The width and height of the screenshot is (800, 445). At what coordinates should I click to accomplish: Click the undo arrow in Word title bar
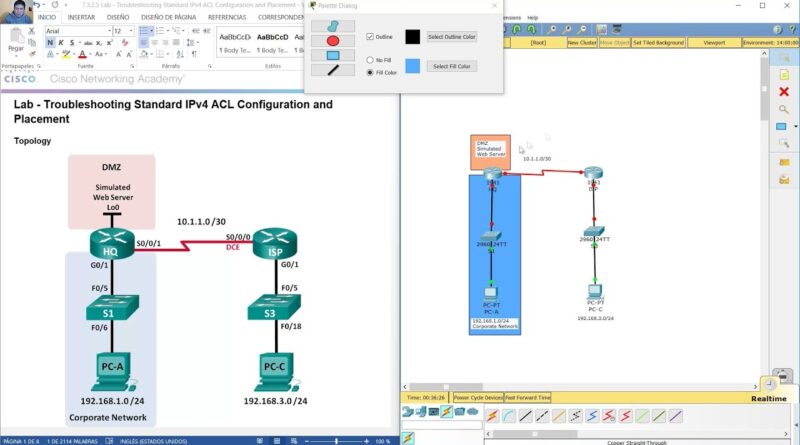(37, 5)
